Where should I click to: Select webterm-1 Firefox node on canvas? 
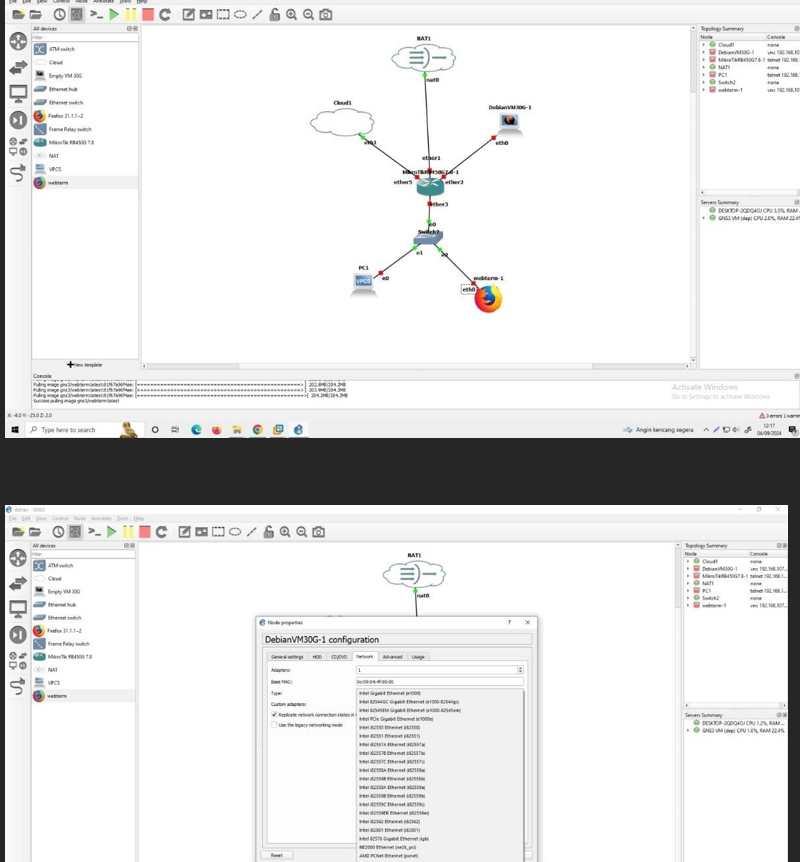tap(488, 299)
